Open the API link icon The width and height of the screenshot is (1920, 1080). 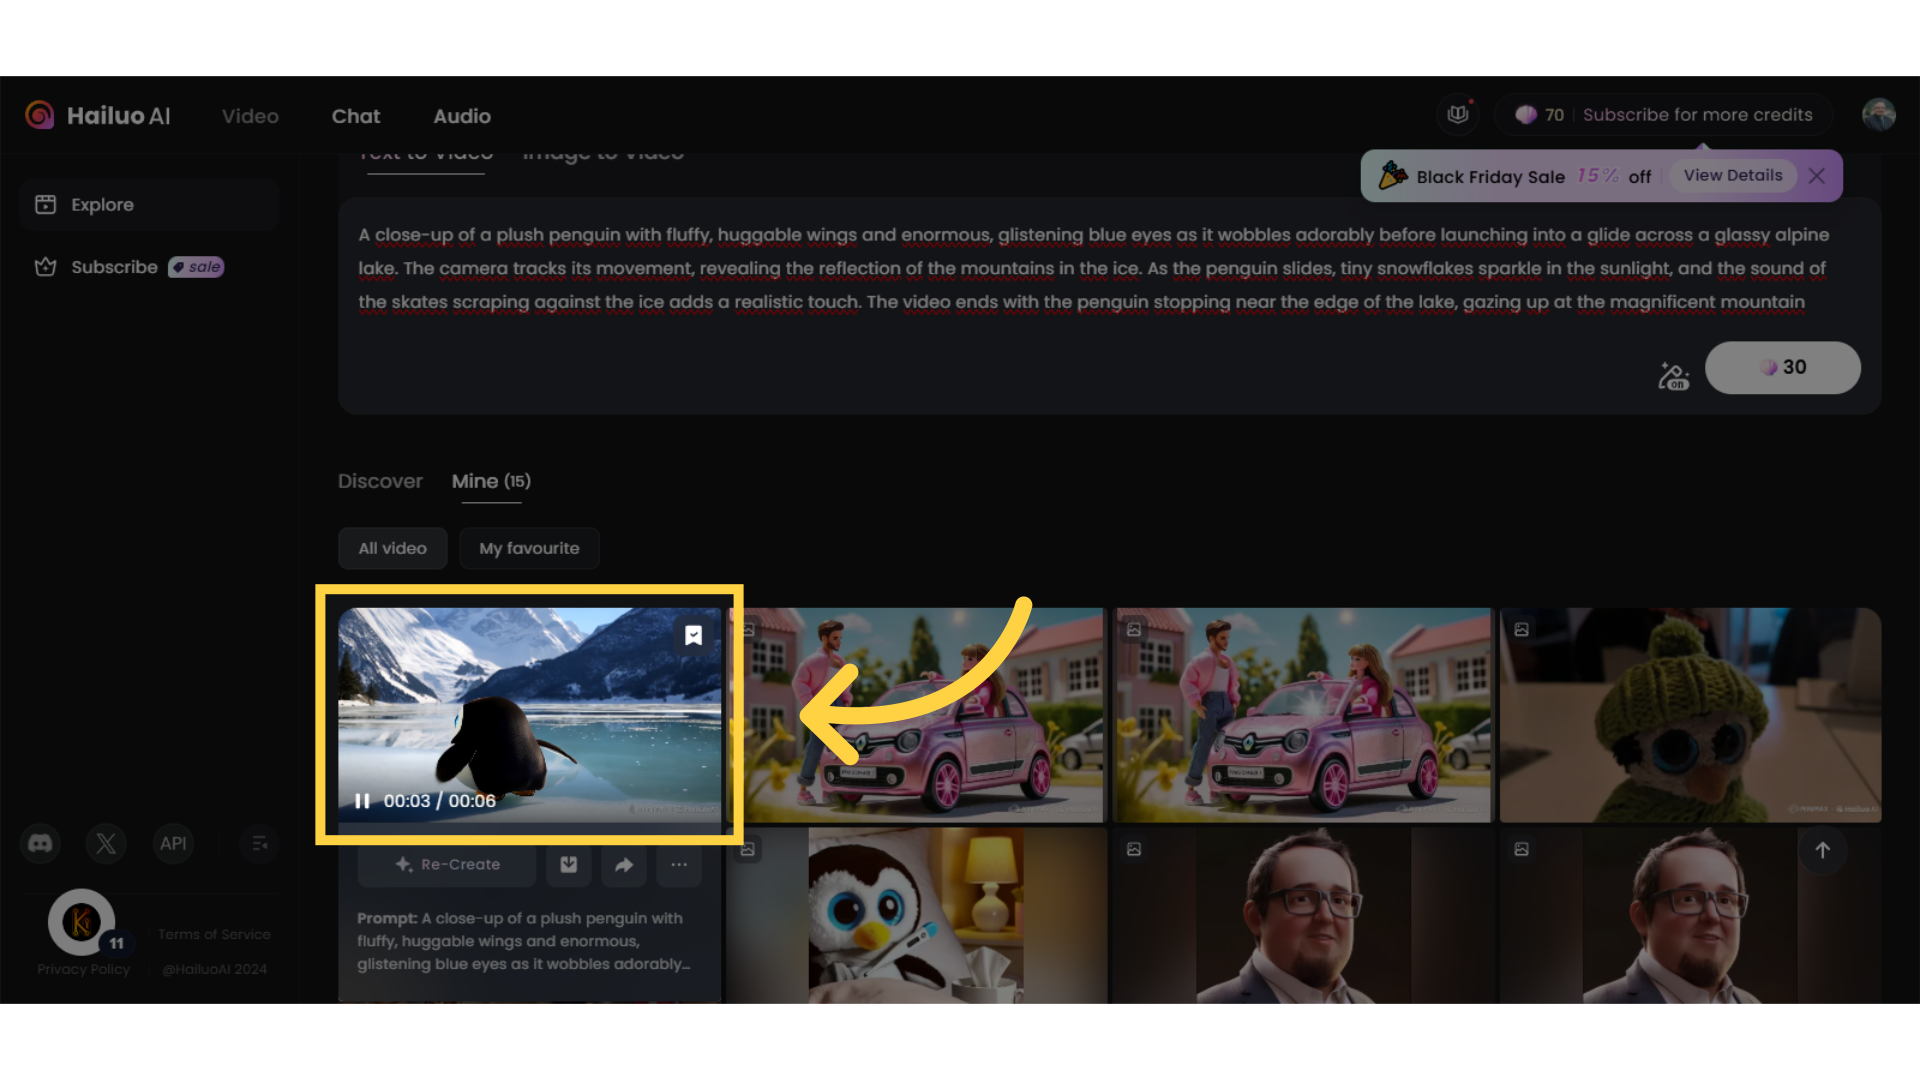[173, 844]
